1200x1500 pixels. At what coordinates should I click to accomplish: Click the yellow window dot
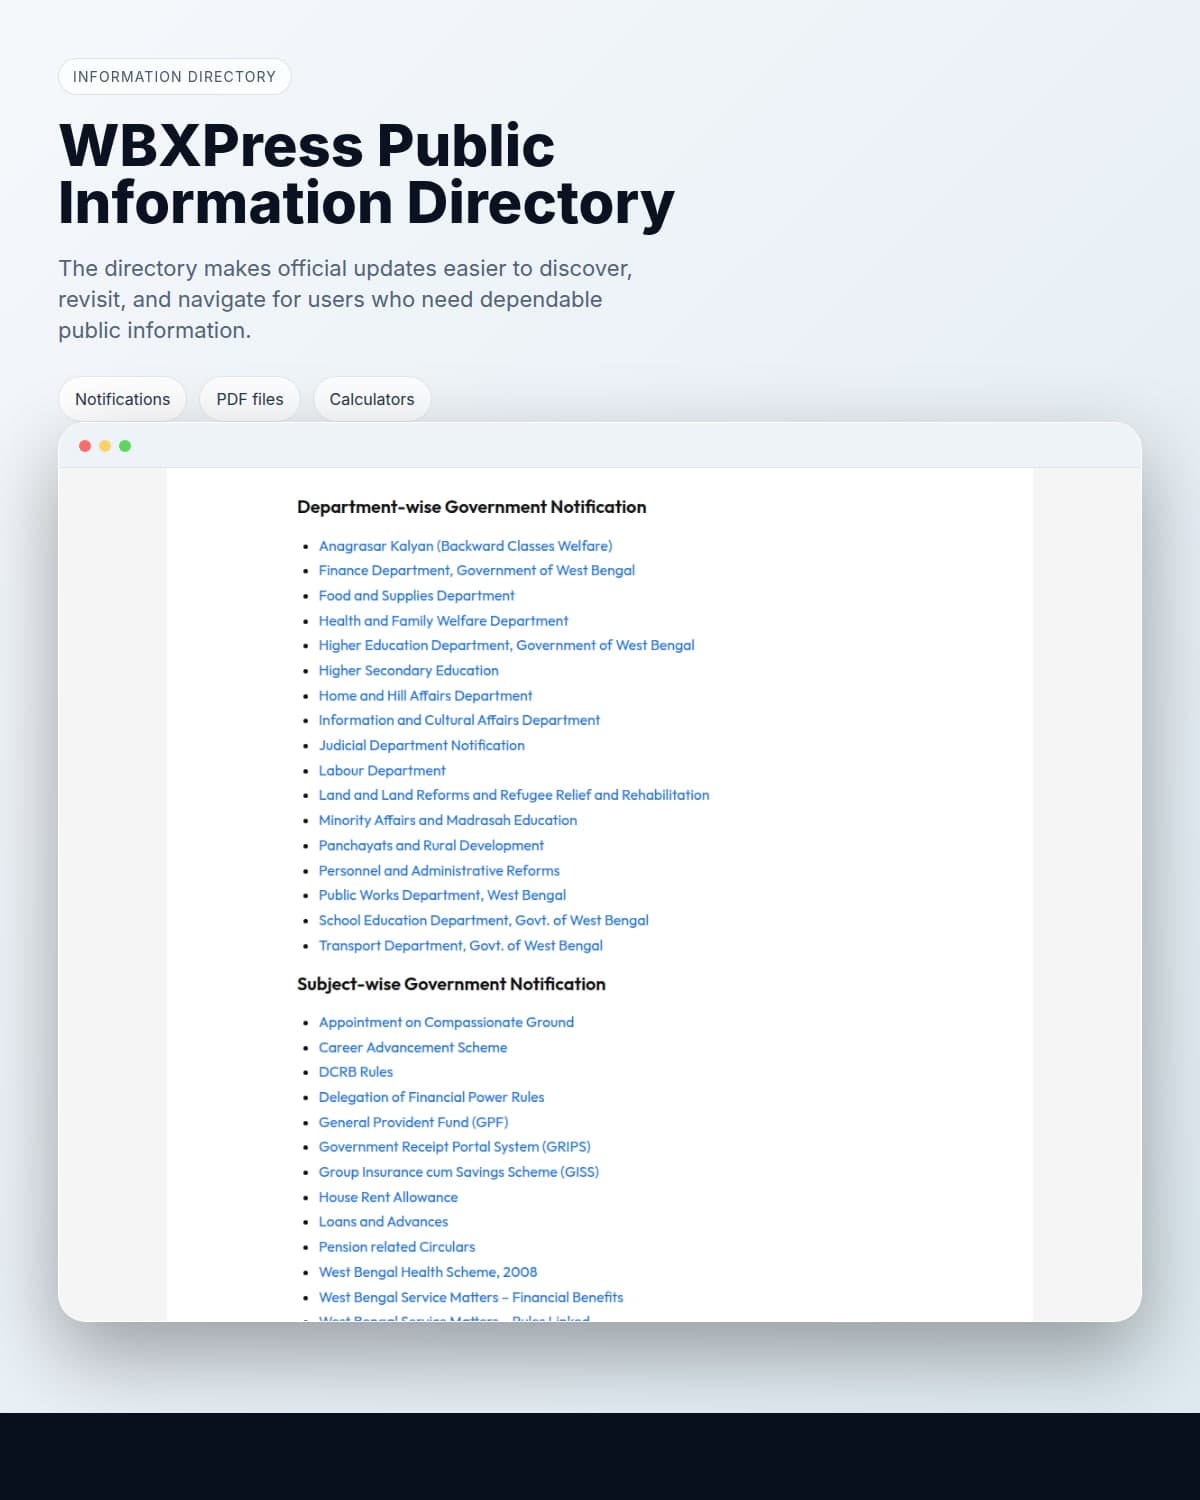click(x=105, y=446)
